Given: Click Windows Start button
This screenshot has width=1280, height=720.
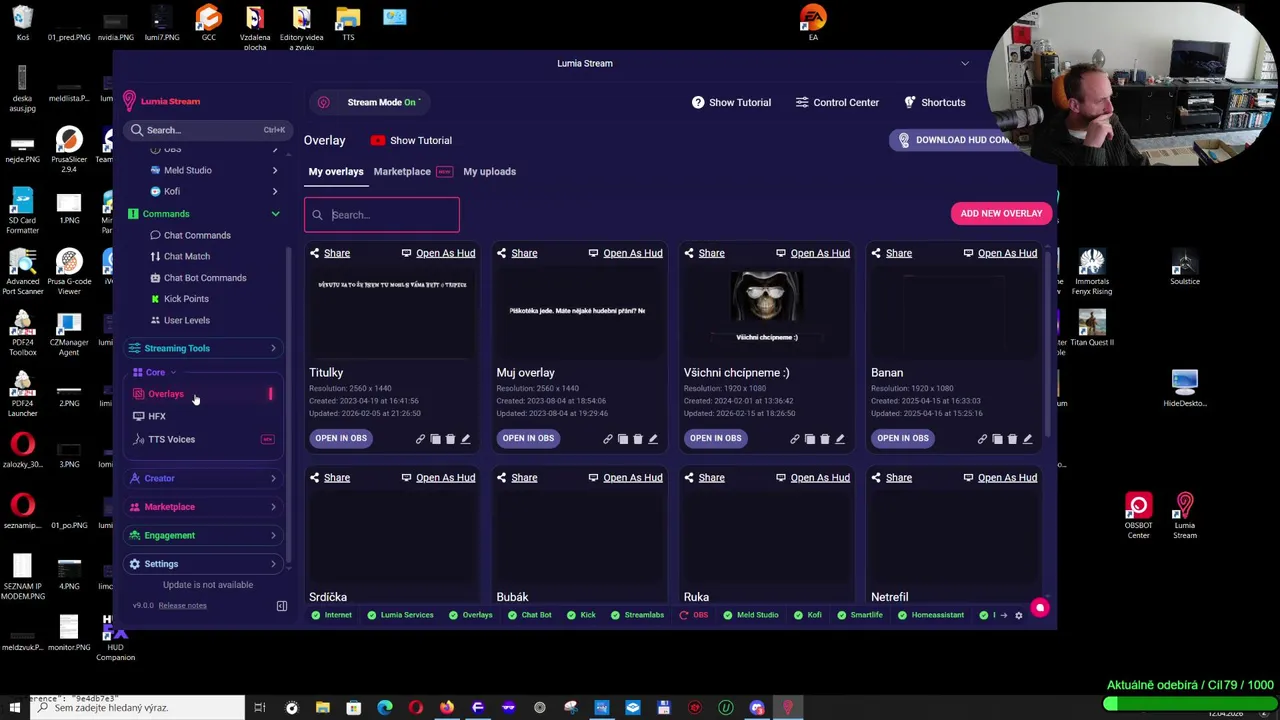Looking at the screenshot, I should click(x=14, y=708).
